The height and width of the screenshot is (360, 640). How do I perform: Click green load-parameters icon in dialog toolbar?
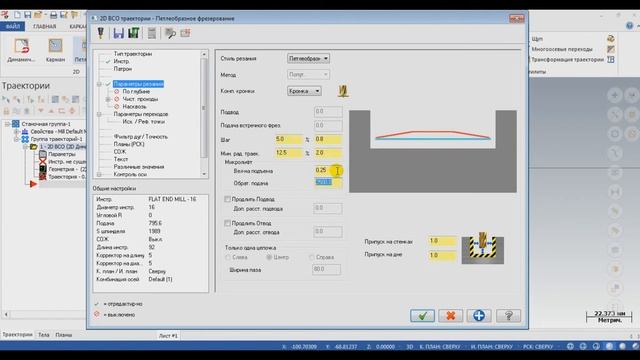(x=133, y=33)
